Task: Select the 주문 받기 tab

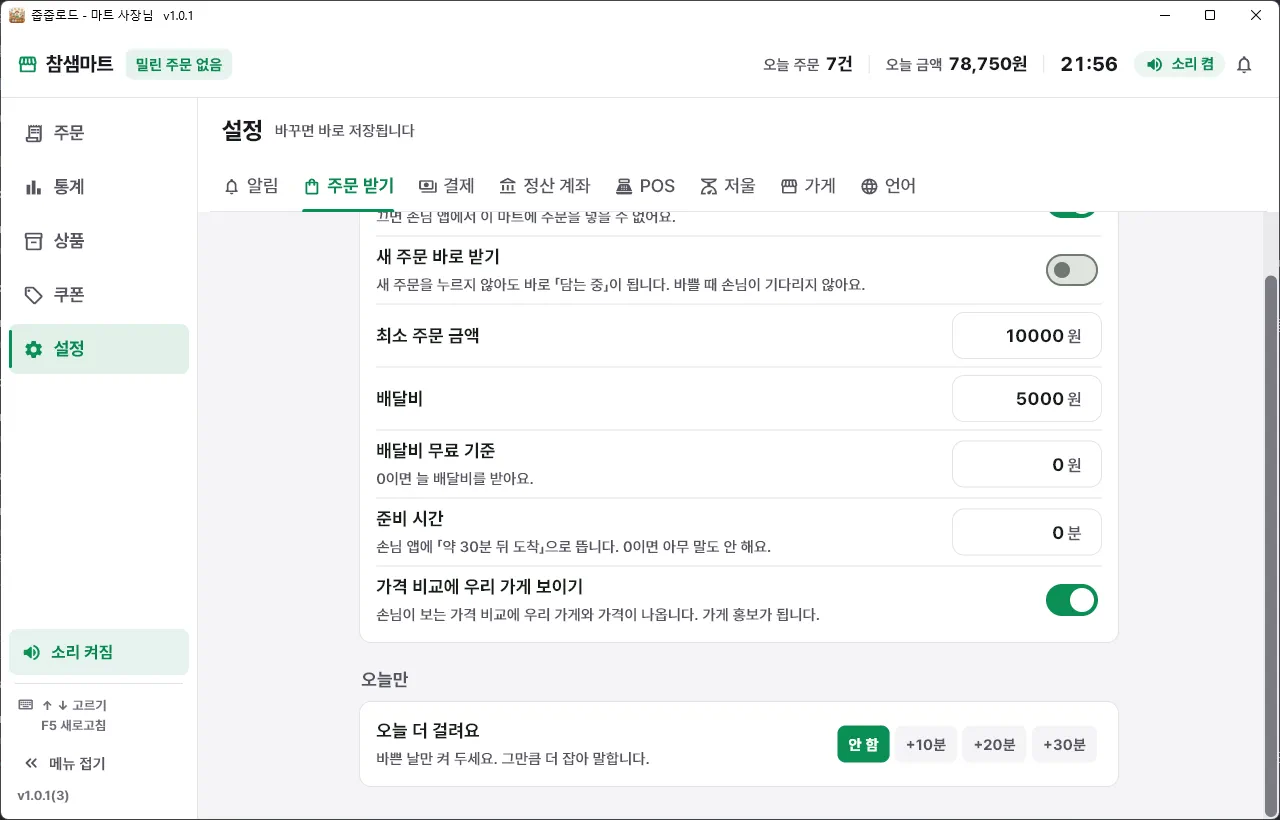Action: pos(349,186)
